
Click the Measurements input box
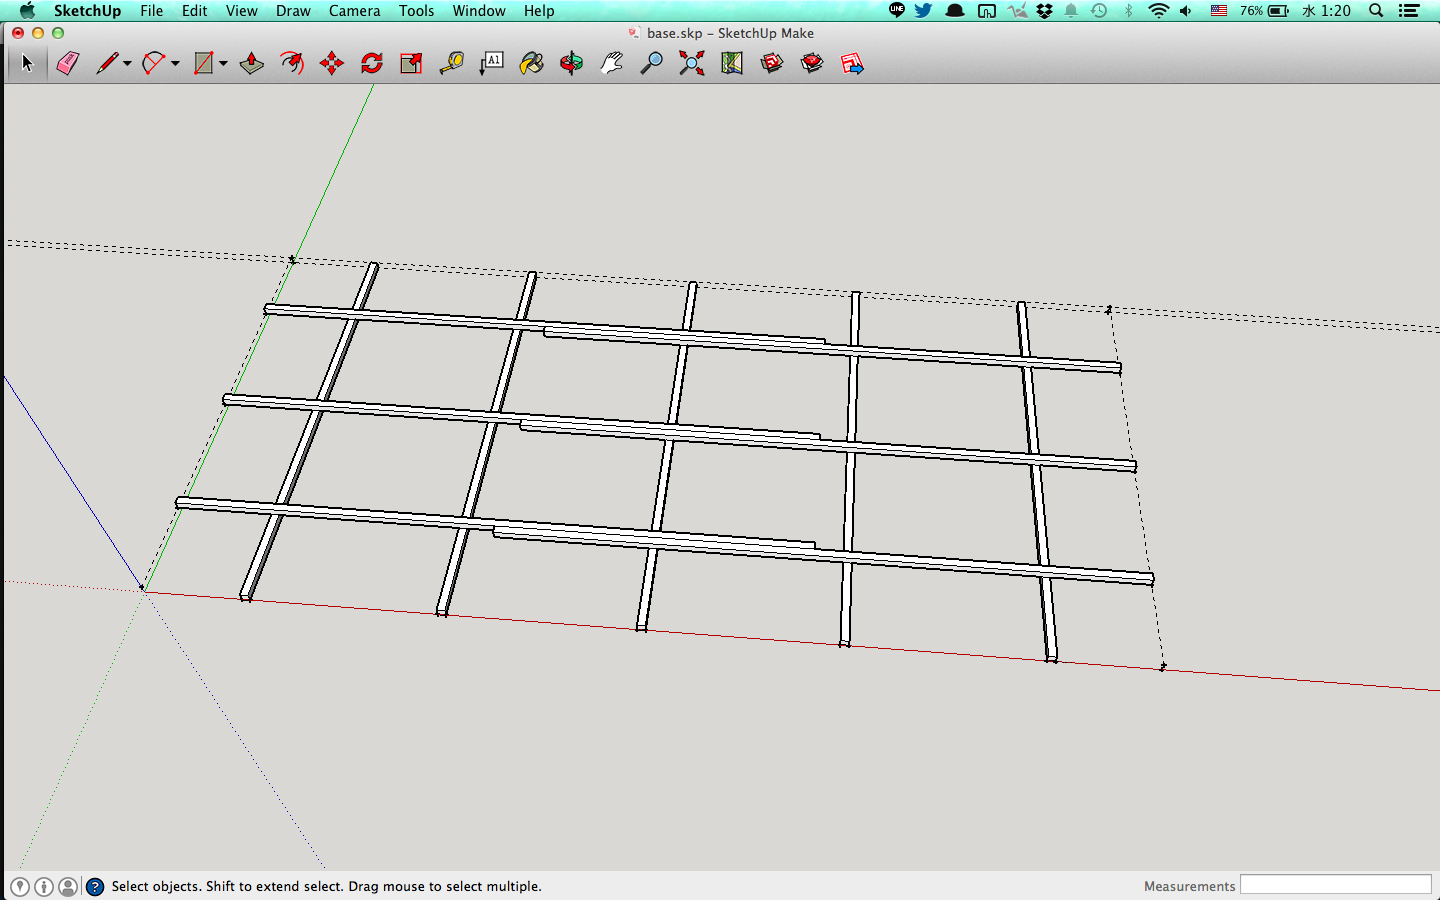(x=1335, y=885)
